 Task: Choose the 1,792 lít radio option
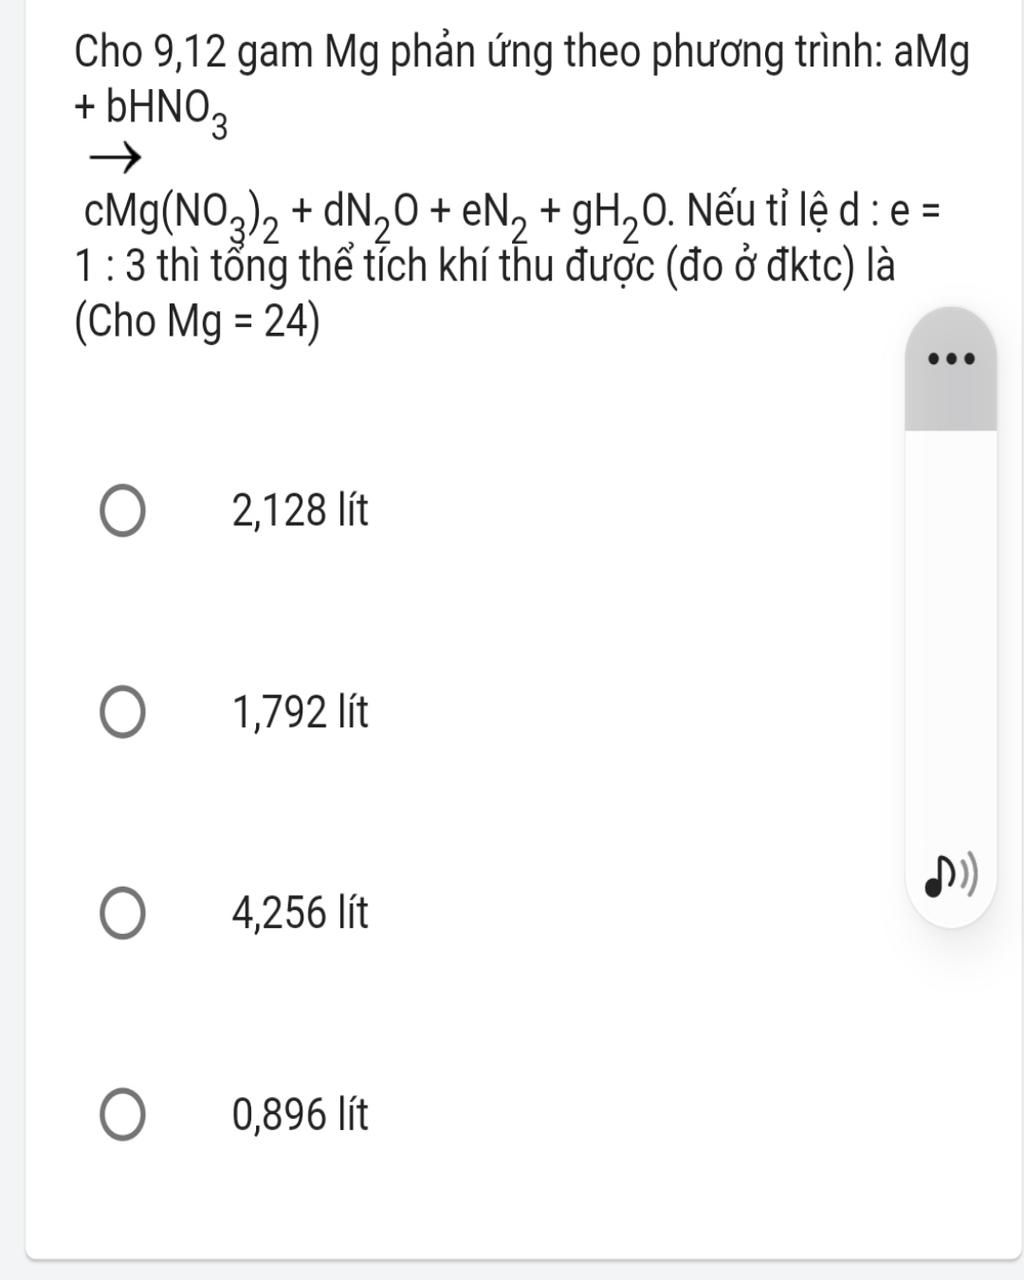(122, 713)
